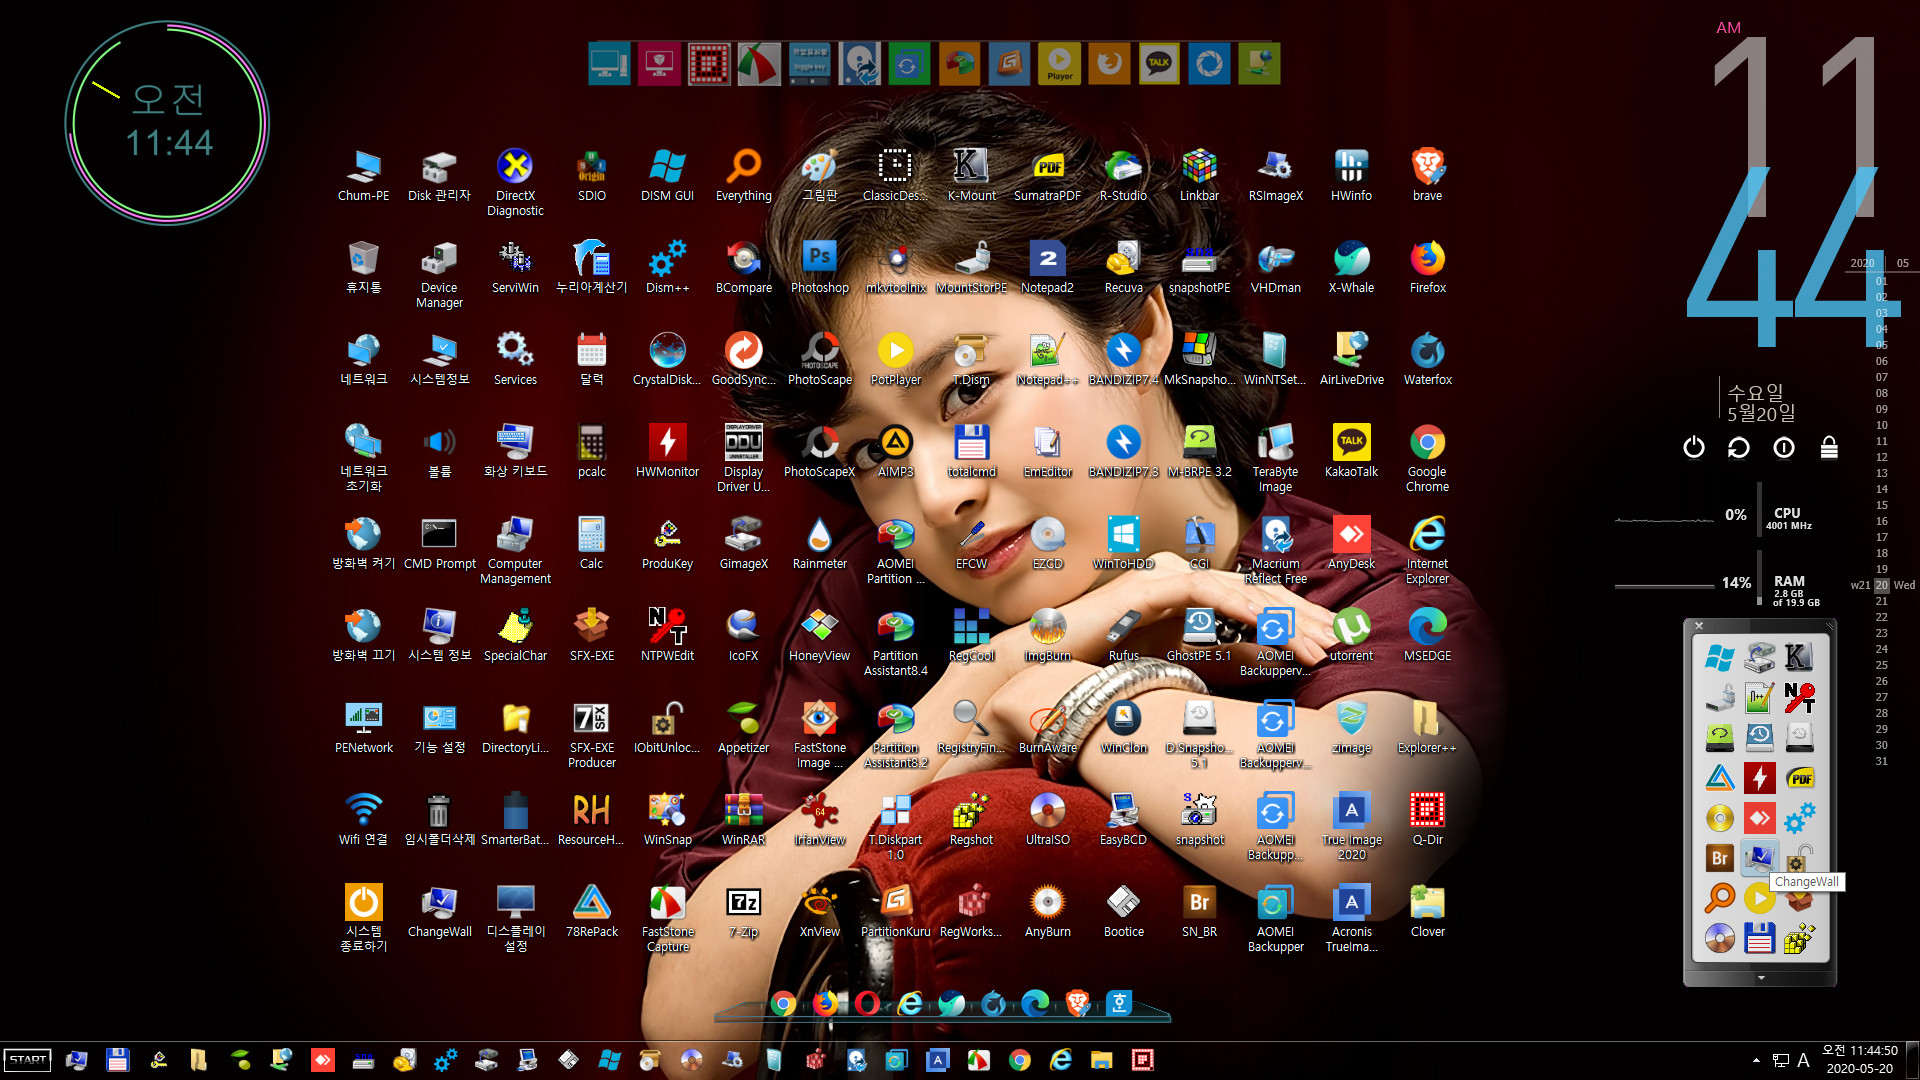The width and height of the screenshot is (1920, 1080).
Task: Open 시스템 종료하기 shutdown icon
Action: (x=363, y=918)
